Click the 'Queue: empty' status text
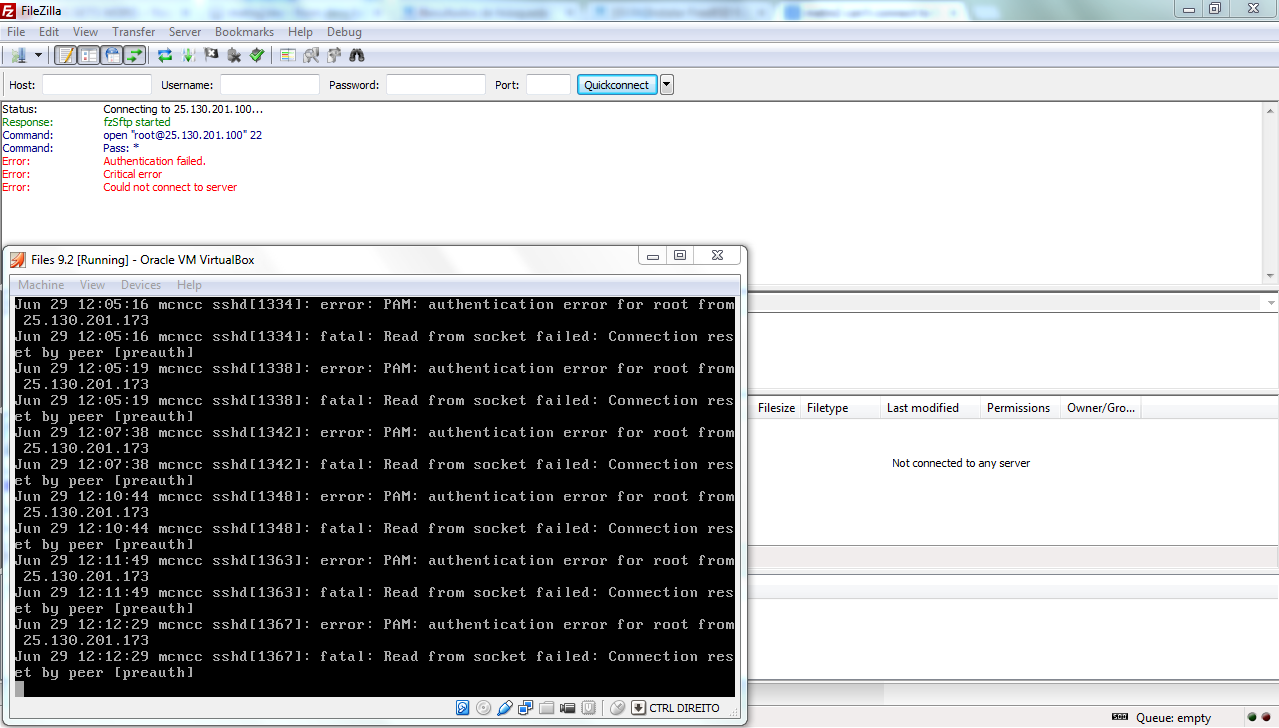Image resolution: width=1279 pixels, height=728 pixels. click(x=1174, y=718)
